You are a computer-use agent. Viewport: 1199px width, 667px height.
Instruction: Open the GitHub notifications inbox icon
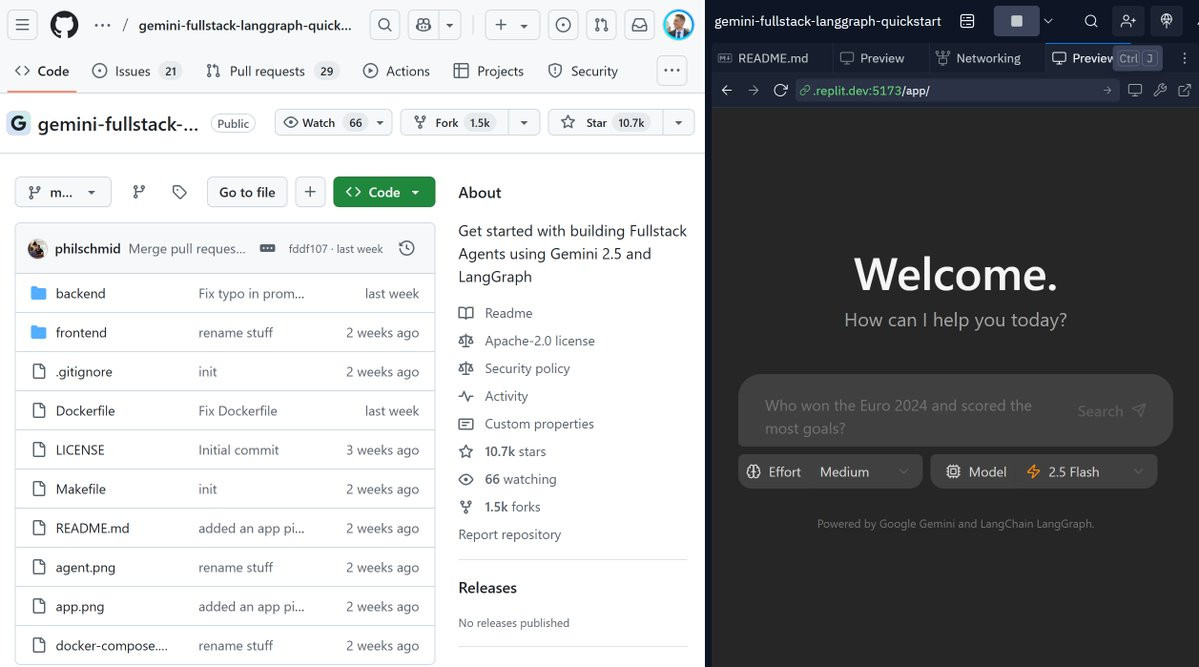coord(639,25)
